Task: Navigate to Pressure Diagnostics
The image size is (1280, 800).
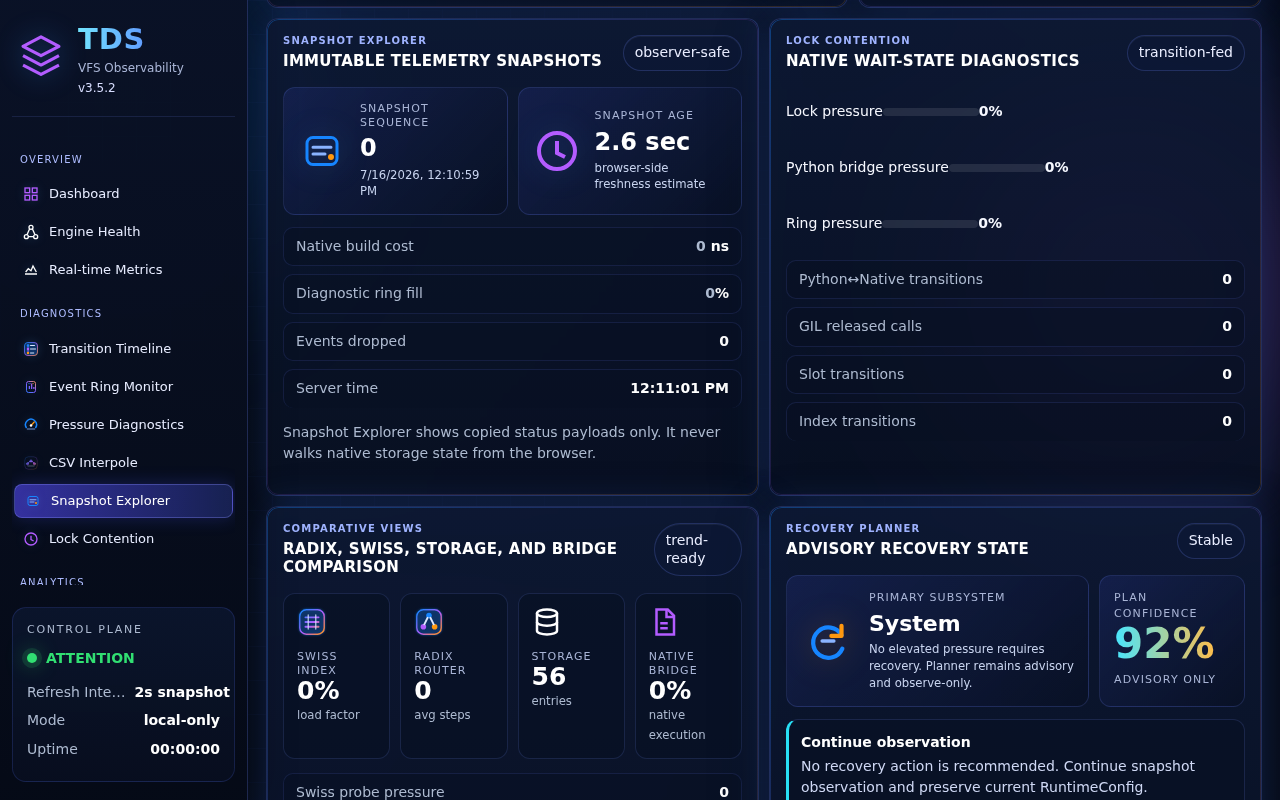Action: point(123,425)
